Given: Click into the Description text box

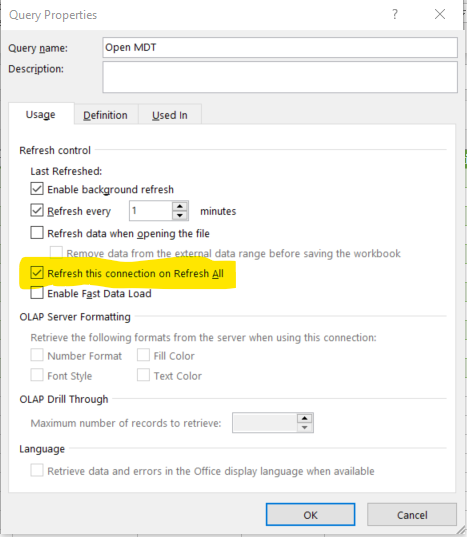Looking at the screenshot, I should tap(280, 77).
